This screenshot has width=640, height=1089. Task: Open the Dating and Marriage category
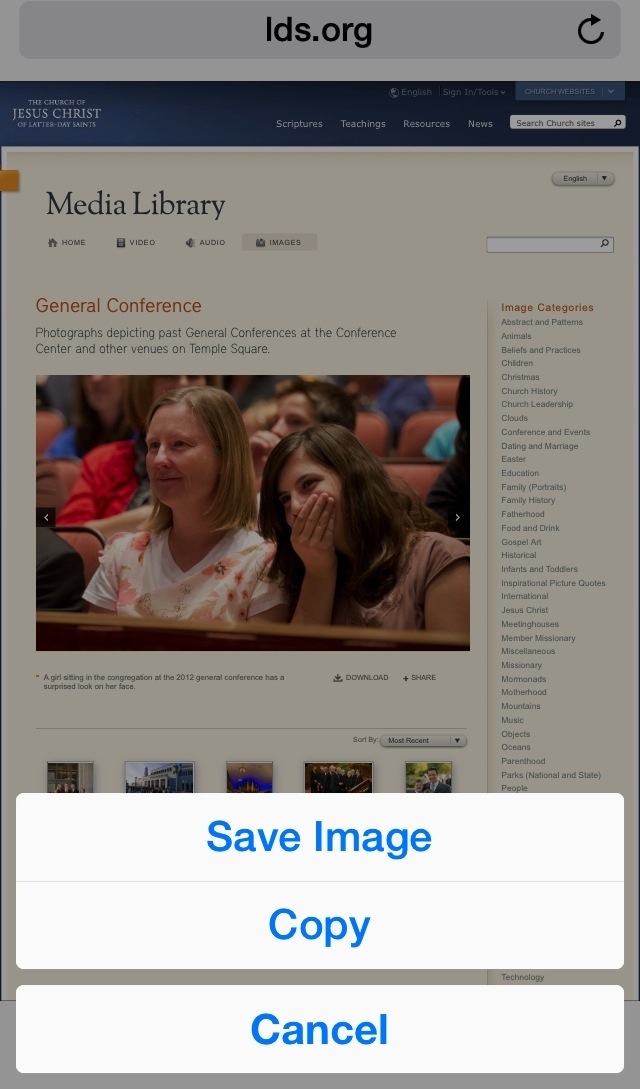tap(539, 446)
